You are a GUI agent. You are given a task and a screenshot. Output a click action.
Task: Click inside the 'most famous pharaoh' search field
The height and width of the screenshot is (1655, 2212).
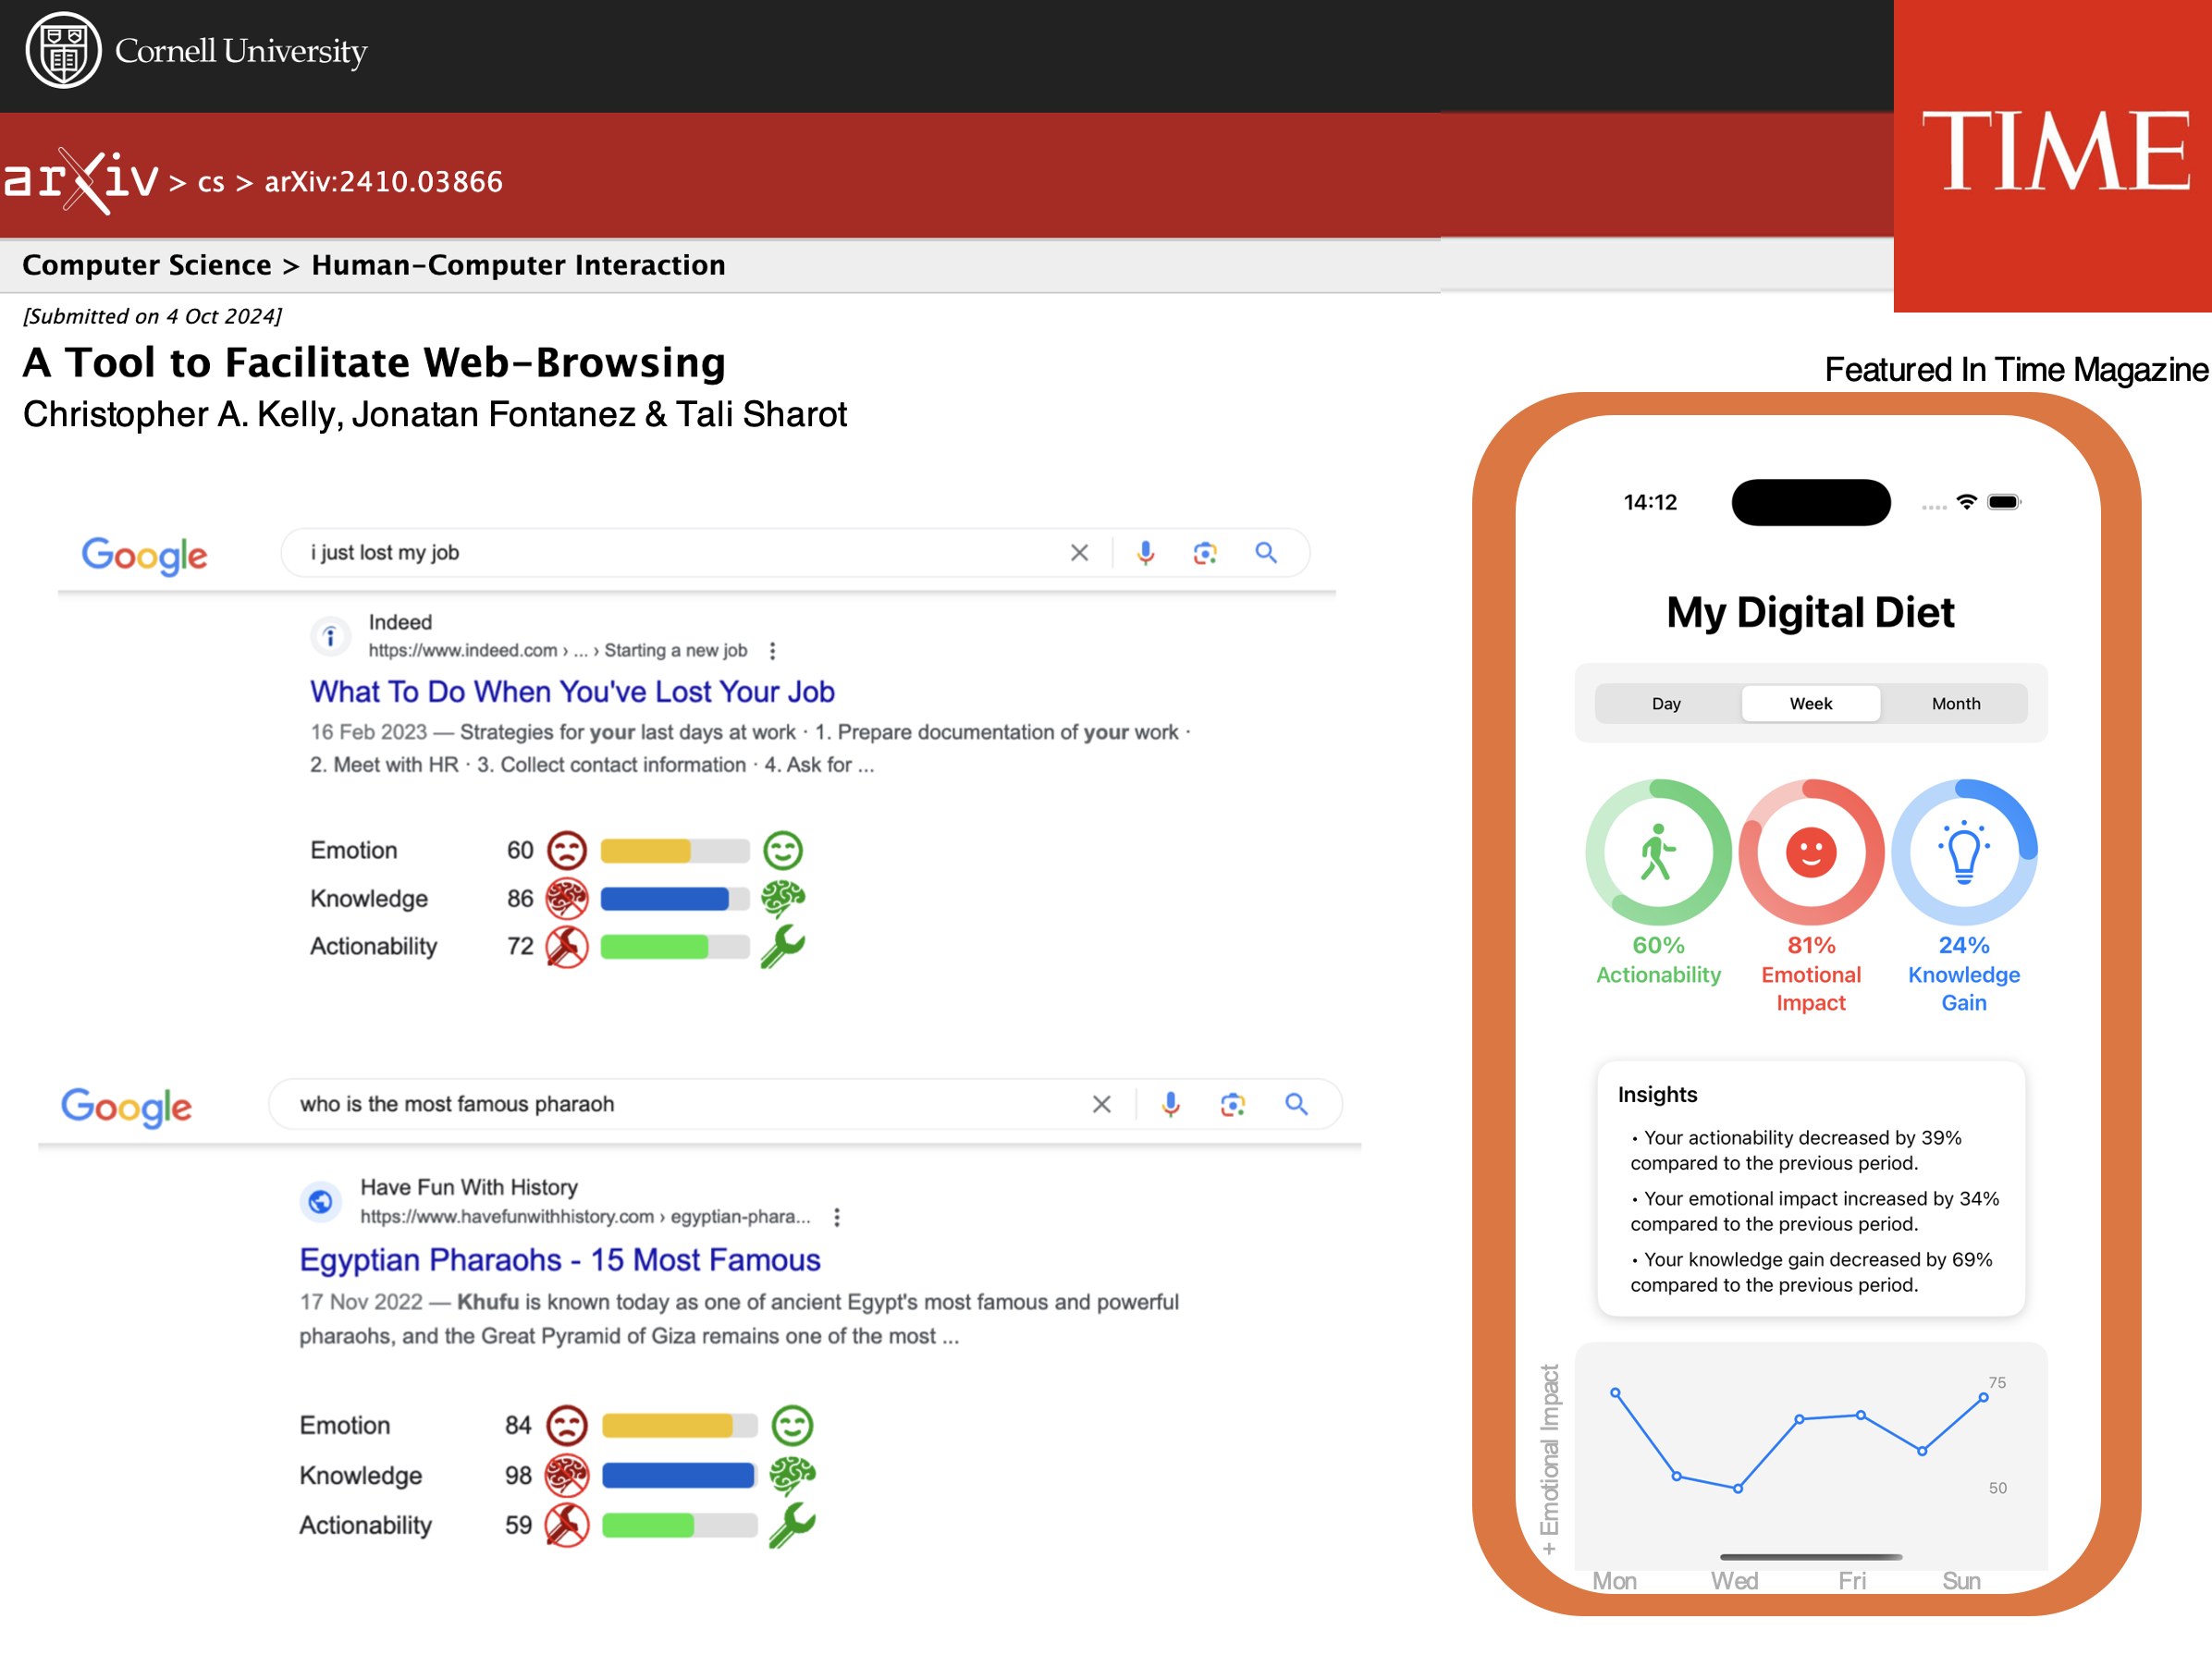pyautogui.click(x=805, y=1104)
